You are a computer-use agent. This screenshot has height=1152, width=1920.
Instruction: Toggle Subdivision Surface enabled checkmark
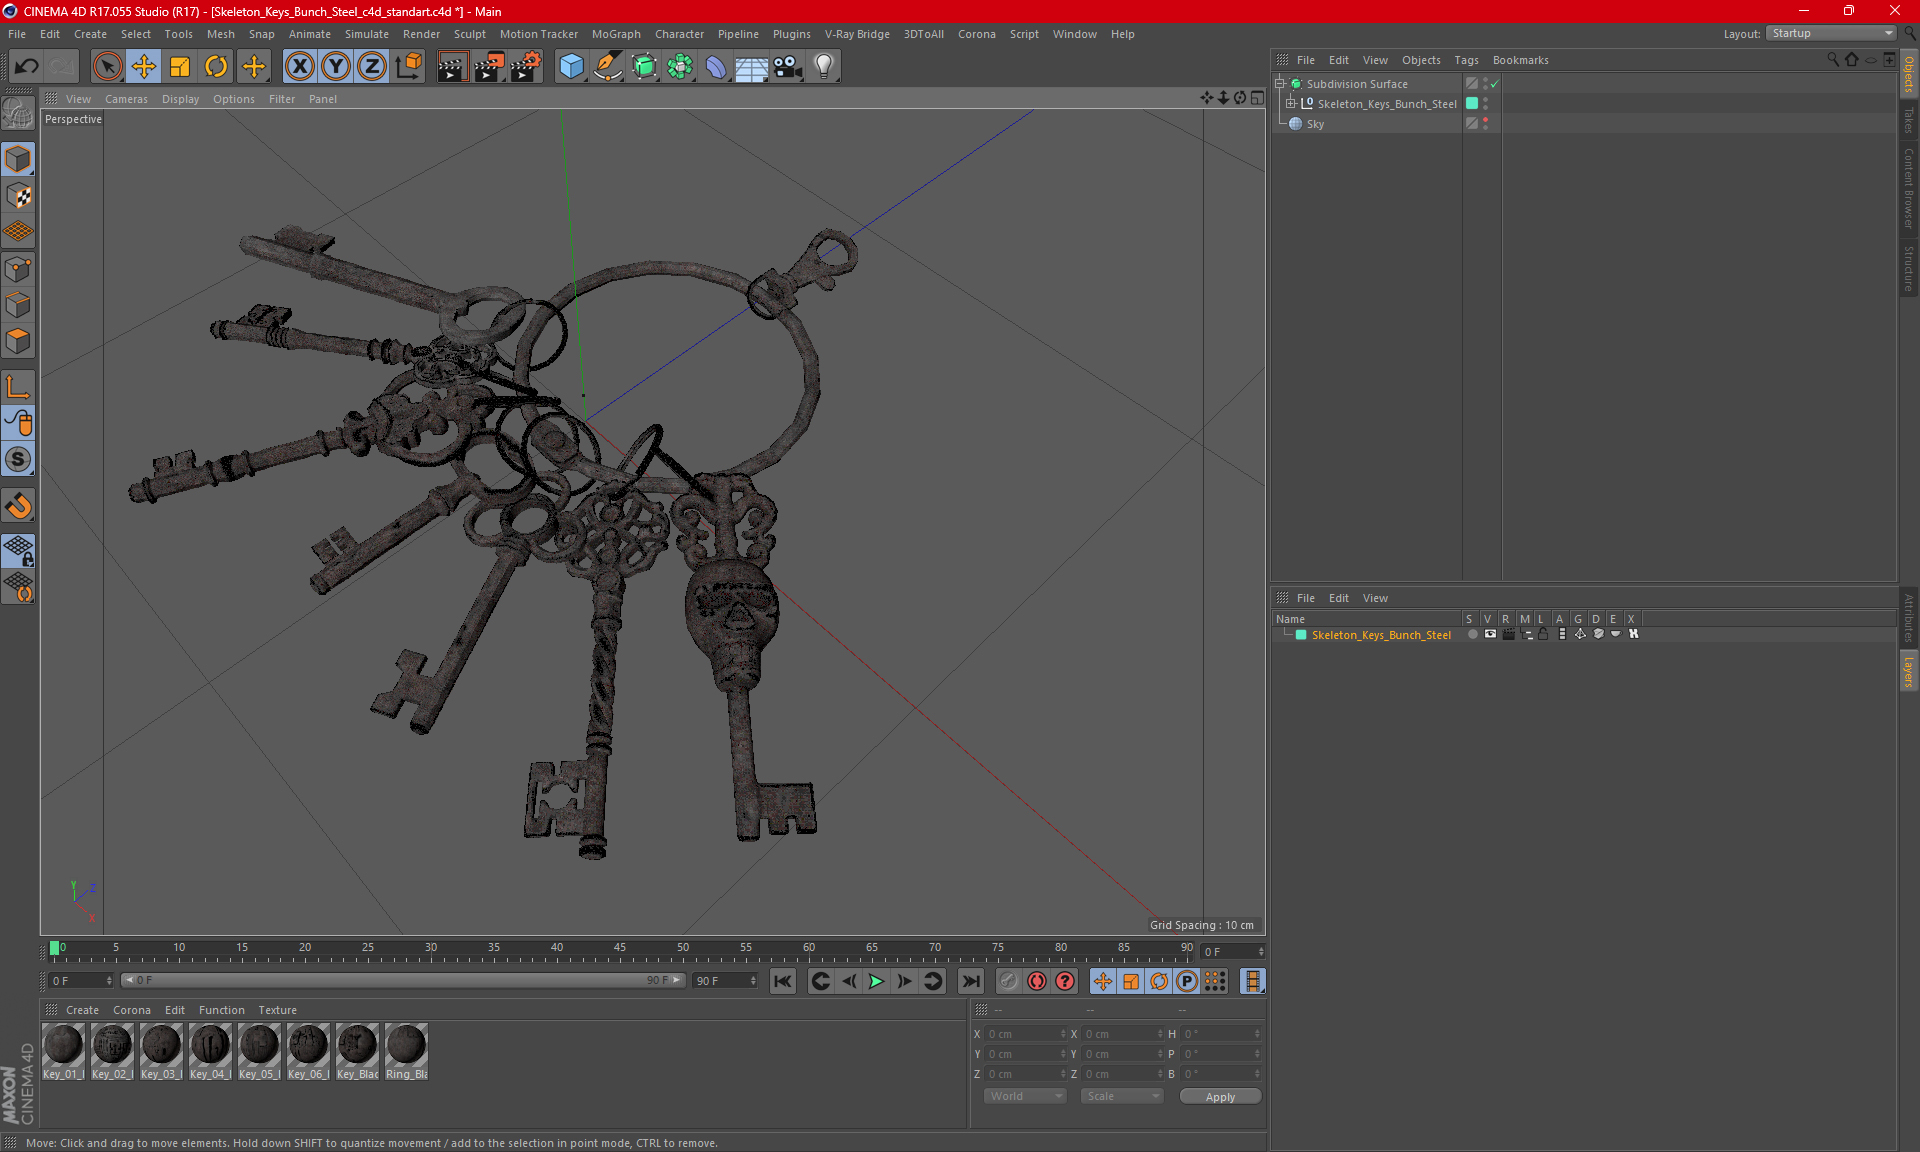click(1495, 84)
